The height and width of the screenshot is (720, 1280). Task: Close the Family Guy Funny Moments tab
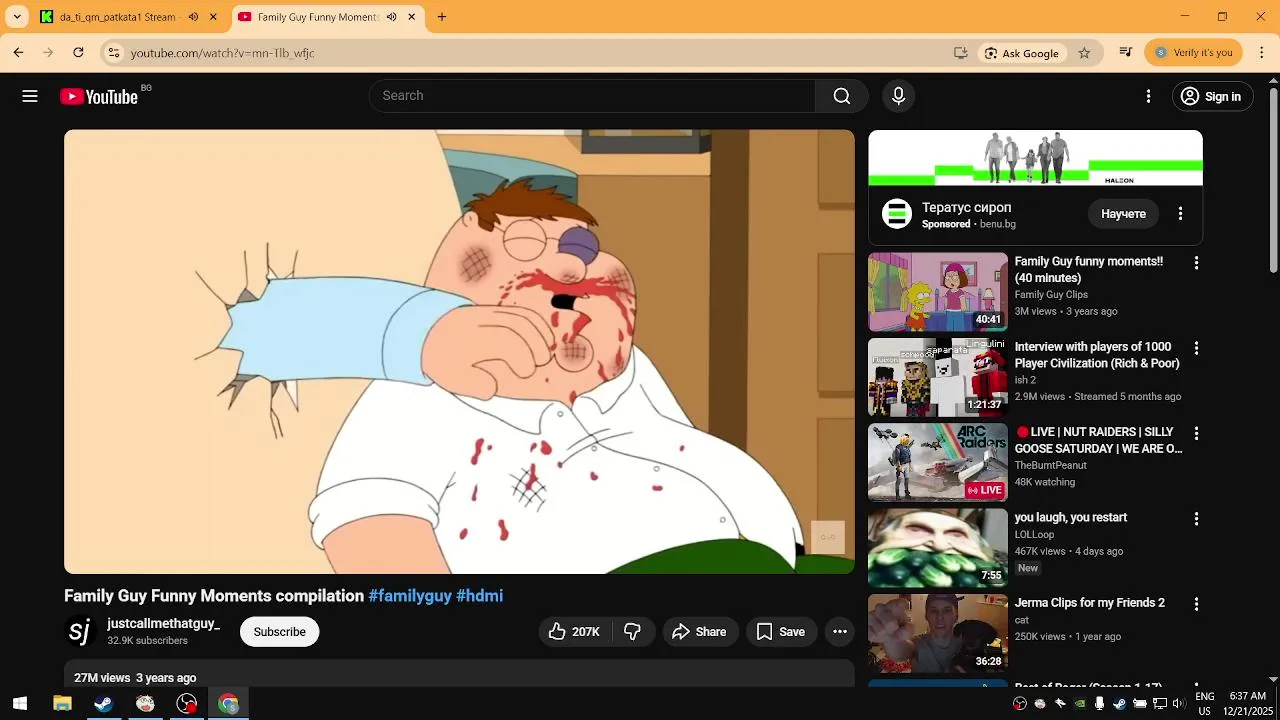point(411,17)
